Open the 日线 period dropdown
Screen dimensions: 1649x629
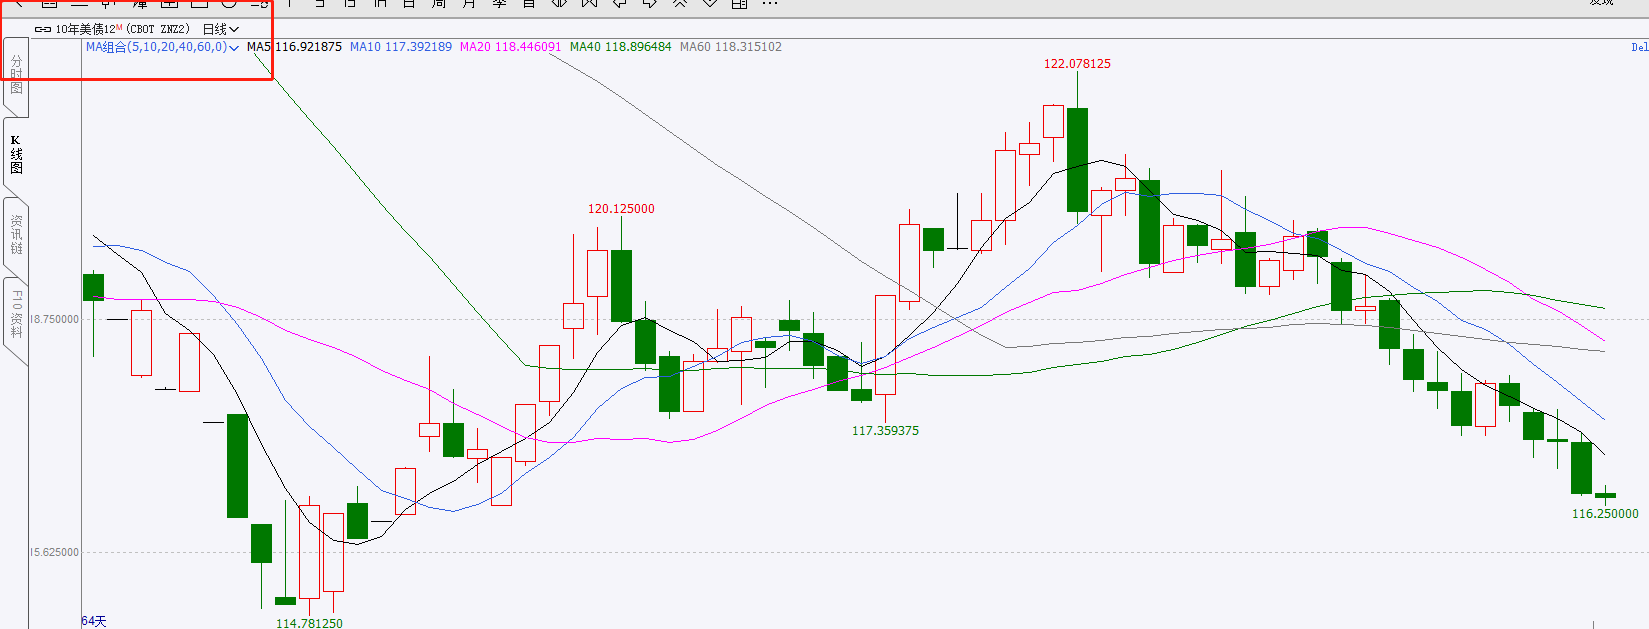(220, 29)
